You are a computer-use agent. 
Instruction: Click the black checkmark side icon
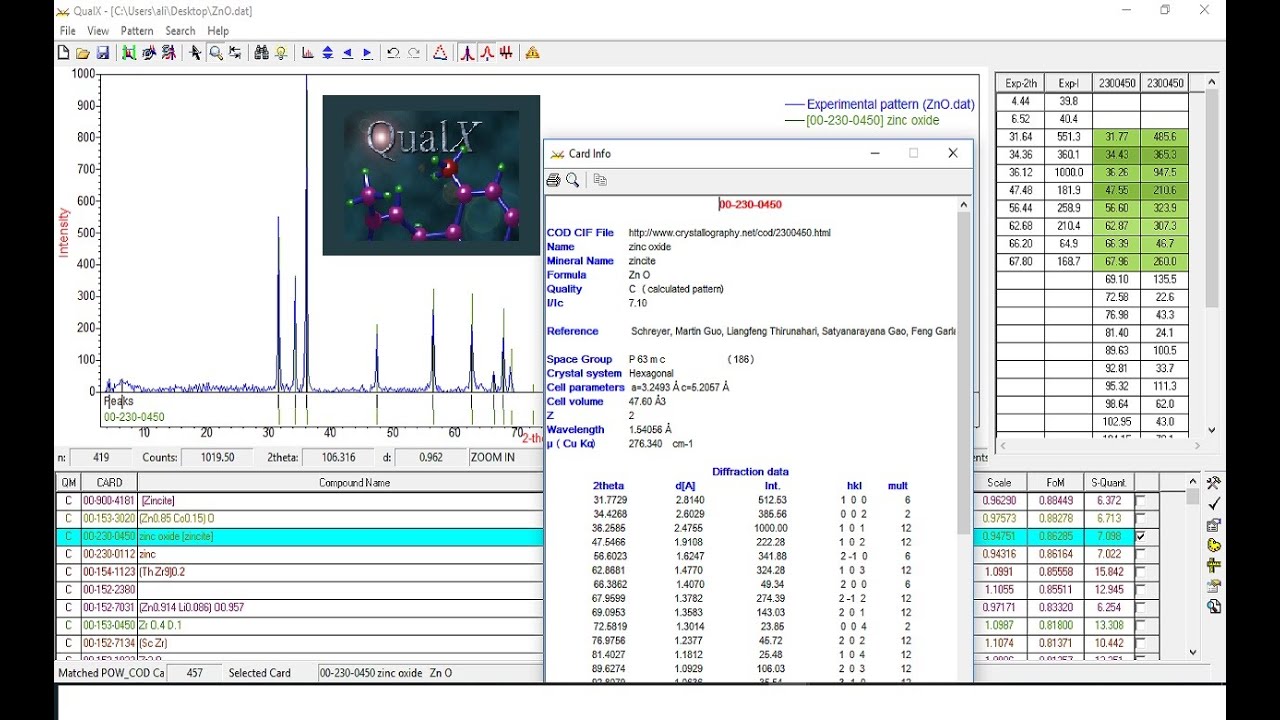click(x=1214, y=504)
